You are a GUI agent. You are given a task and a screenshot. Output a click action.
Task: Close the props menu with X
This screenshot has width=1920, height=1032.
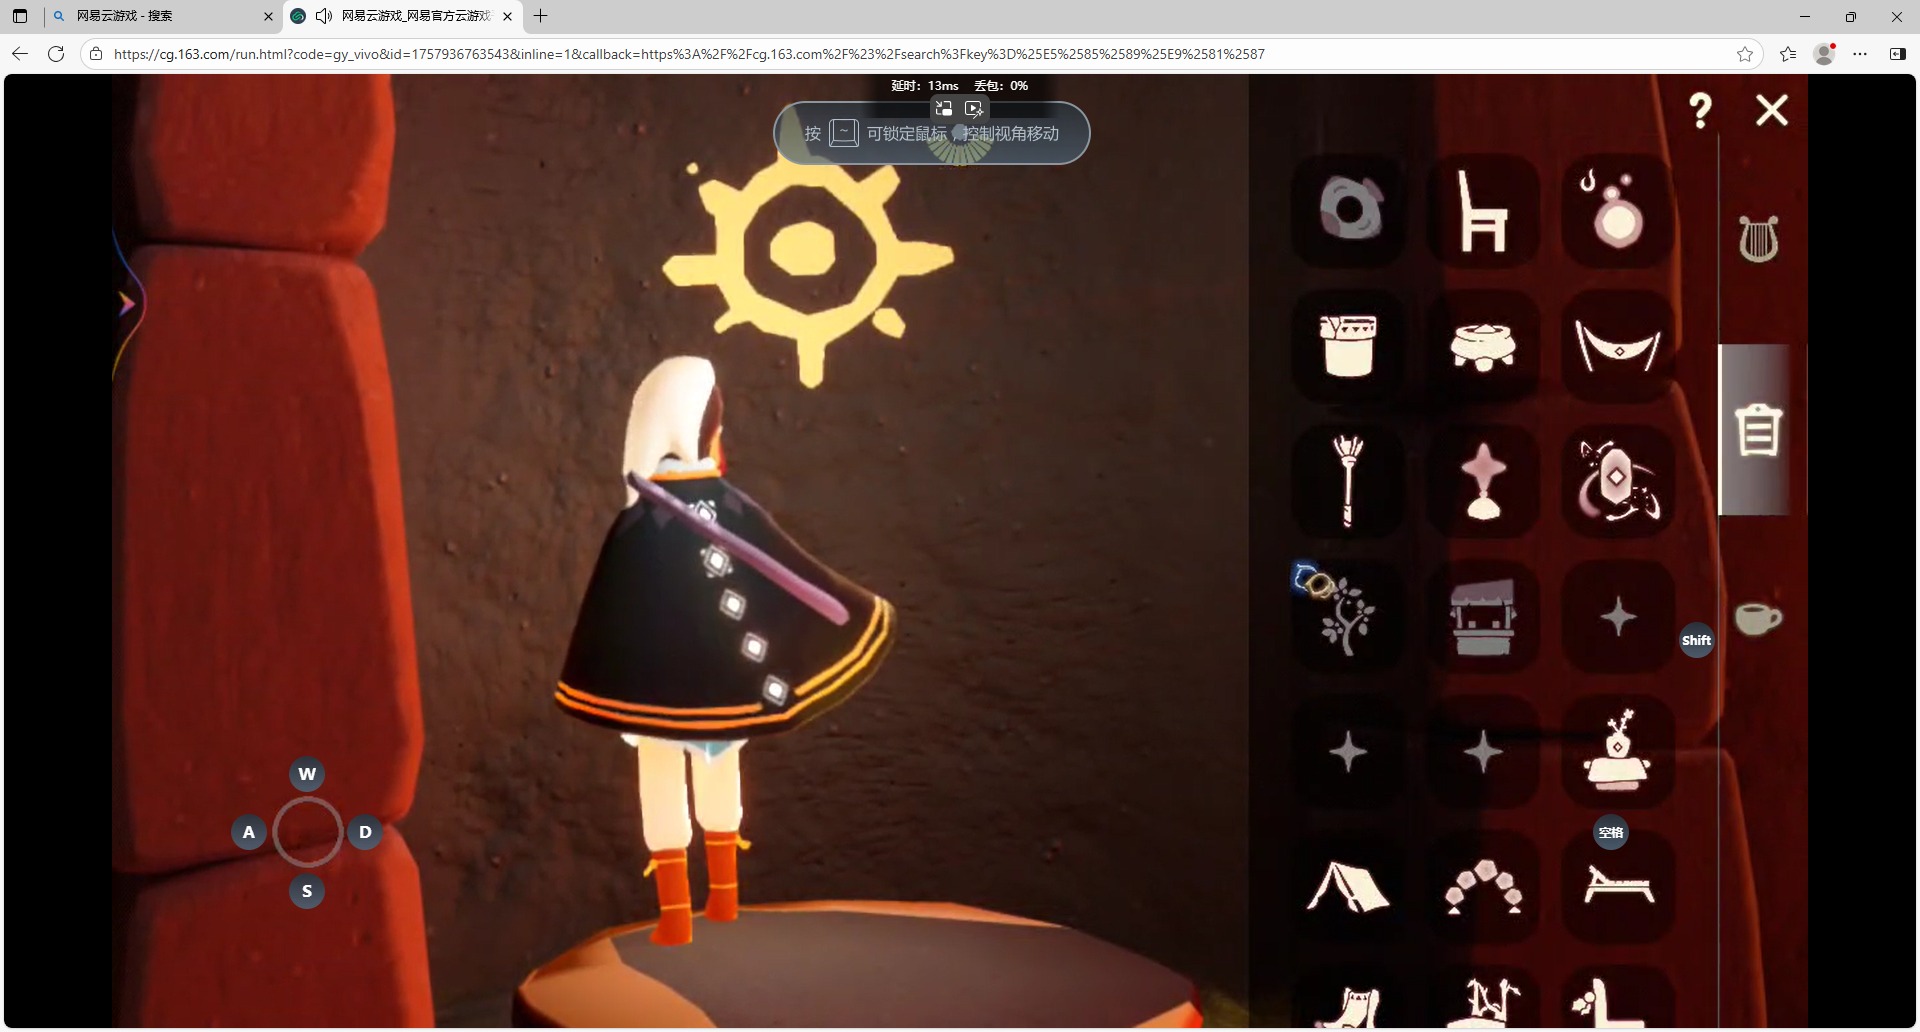pyautogui.click(x=1772, y=110)
